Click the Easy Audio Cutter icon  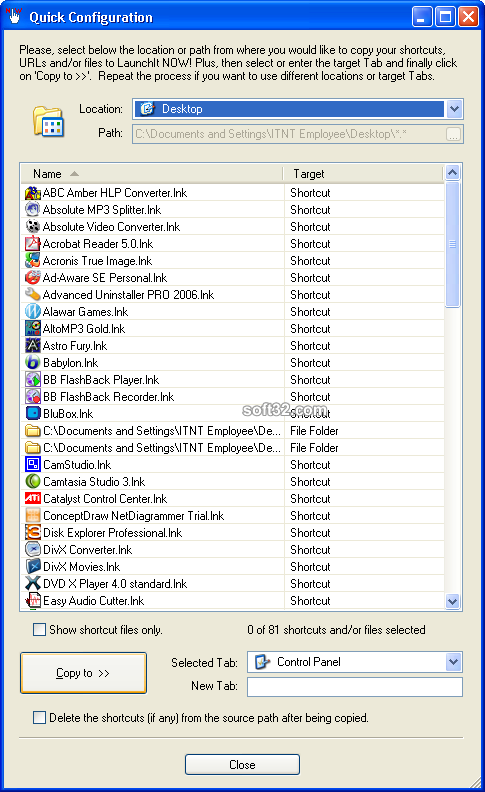click(33, 601)
